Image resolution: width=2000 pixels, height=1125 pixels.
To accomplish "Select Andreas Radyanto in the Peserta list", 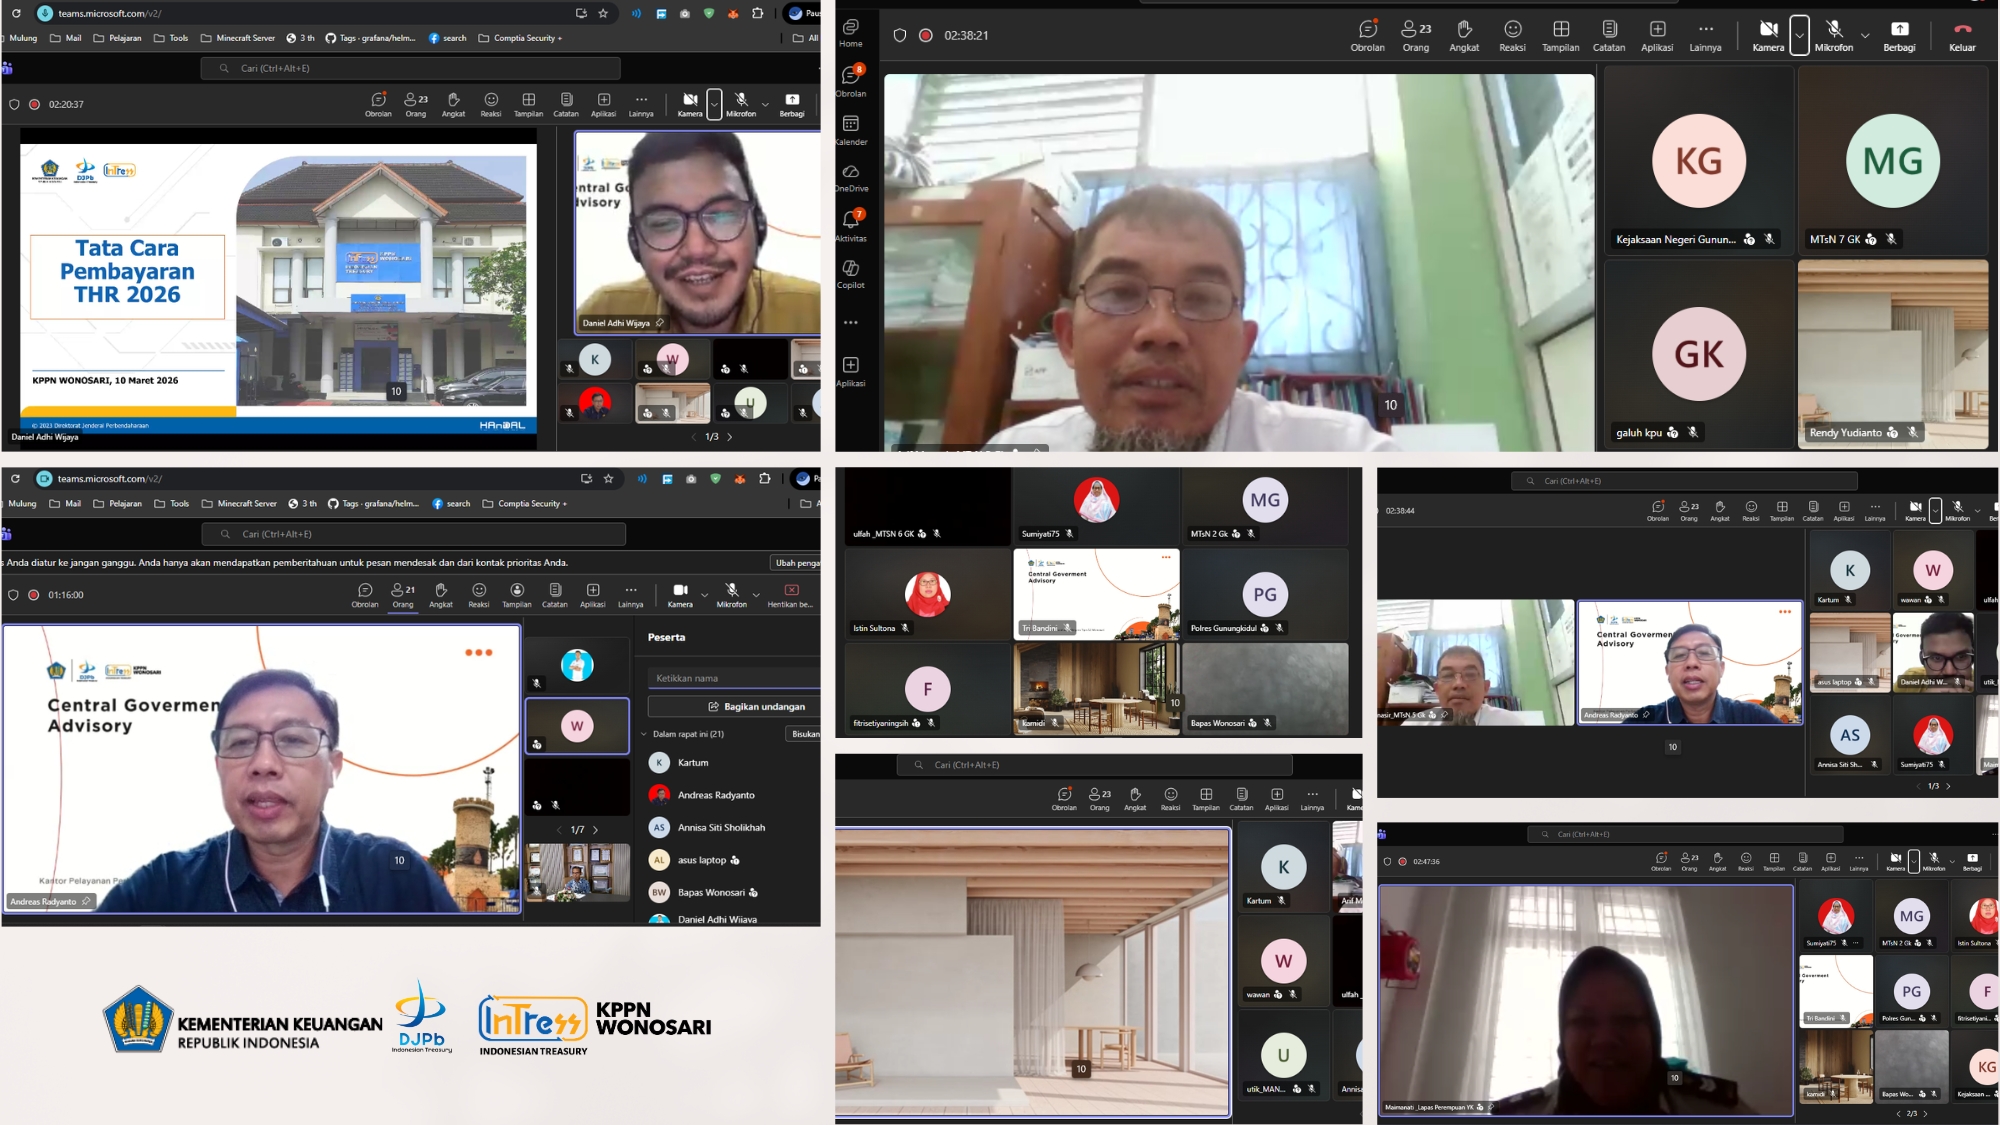I will (716, 795).
